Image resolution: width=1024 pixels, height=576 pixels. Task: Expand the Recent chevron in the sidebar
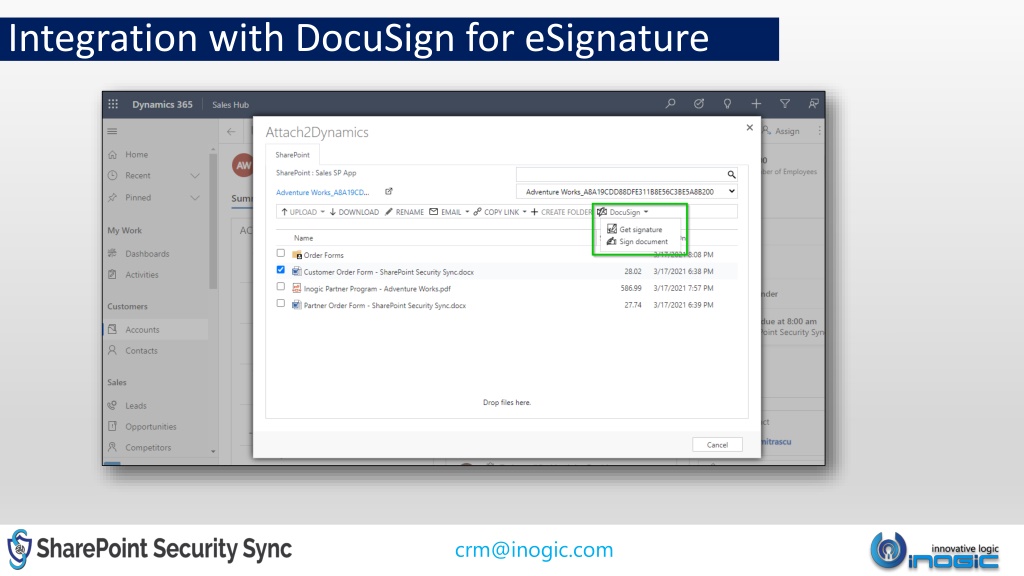click(x=195, y=176)
